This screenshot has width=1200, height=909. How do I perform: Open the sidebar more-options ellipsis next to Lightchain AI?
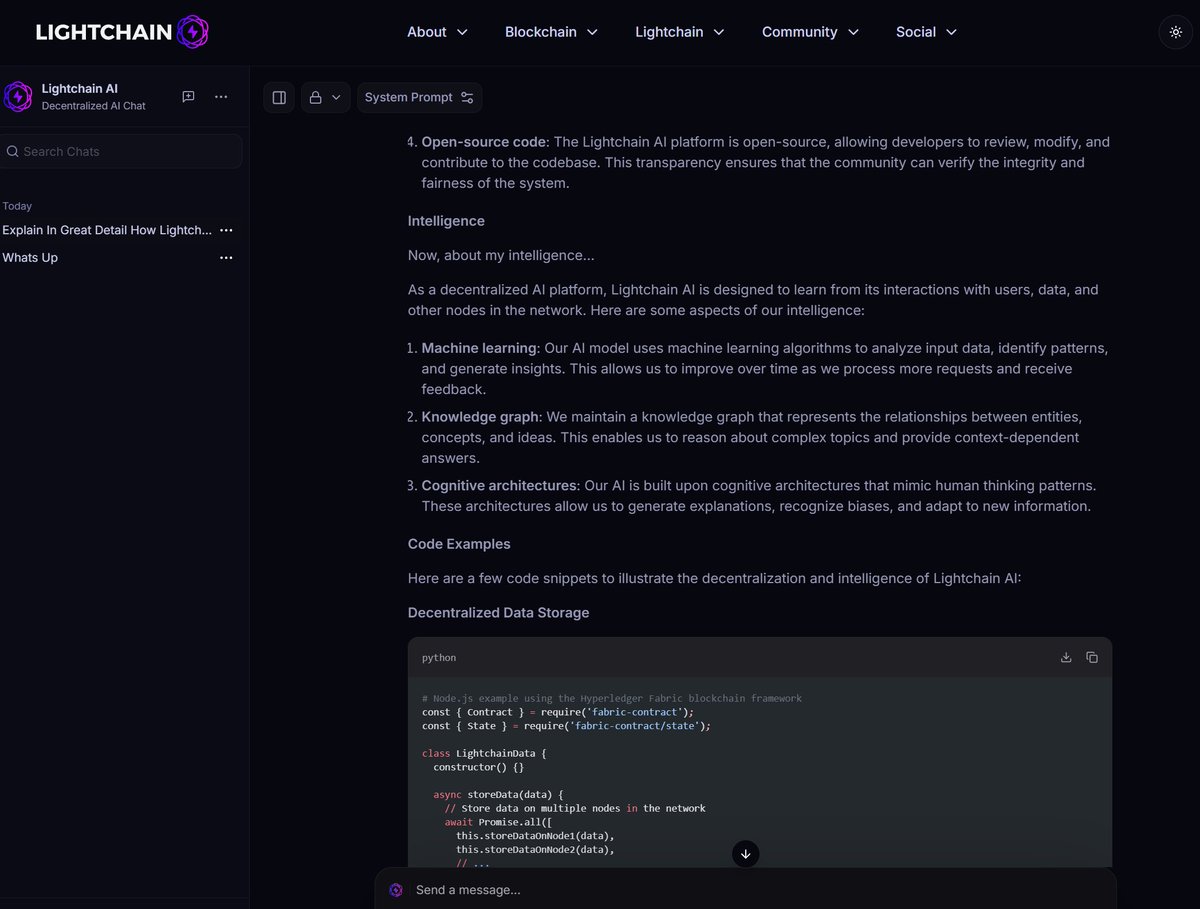click(x=221, y=97)
